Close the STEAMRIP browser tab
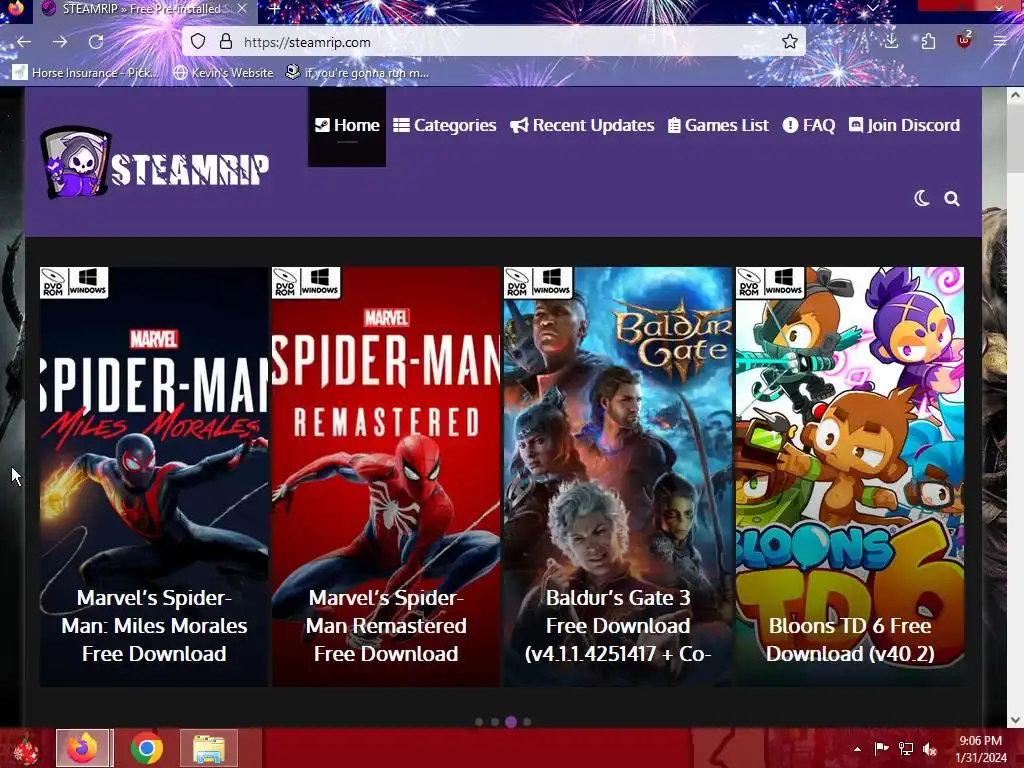The image size is (1024, 768). coord(242,8)
